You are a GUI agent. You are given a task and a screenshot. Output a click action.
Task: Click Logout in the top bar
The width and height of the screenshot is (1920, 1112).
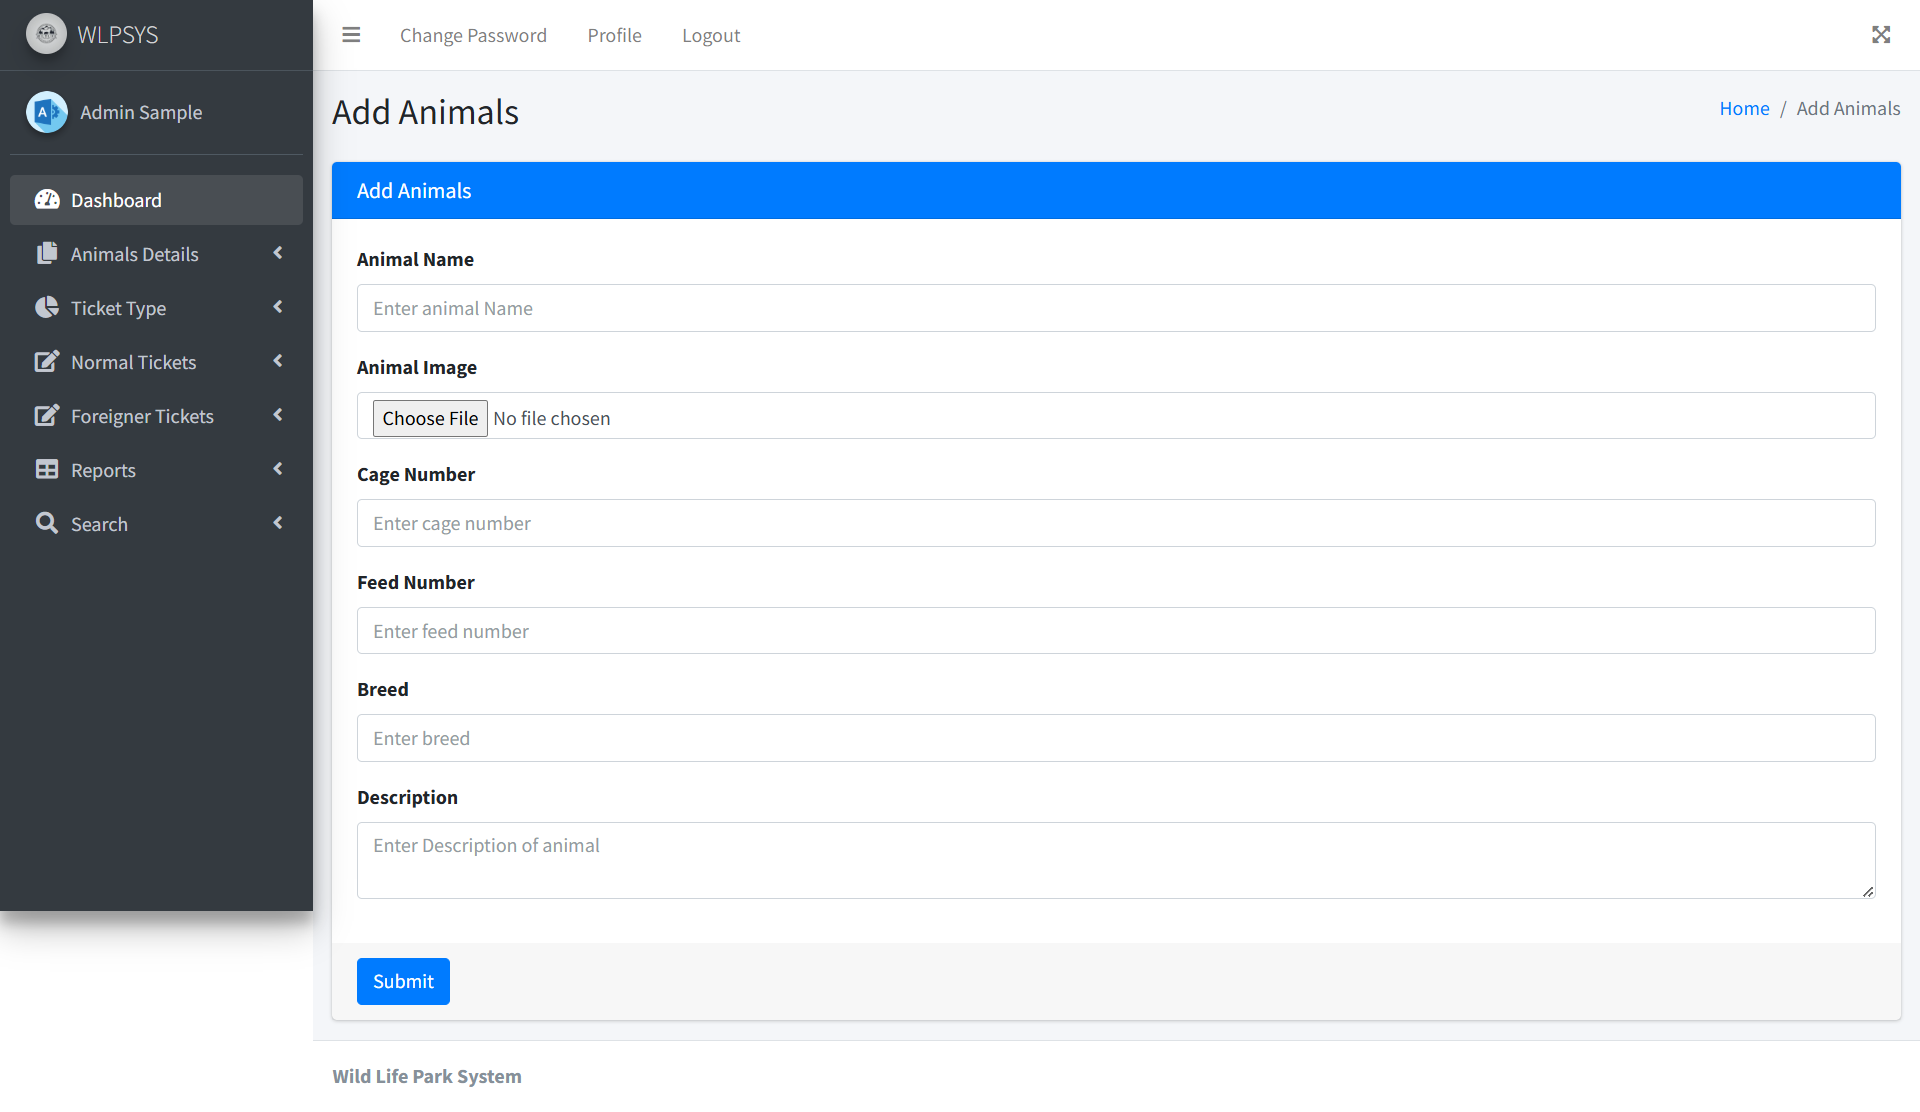[711, 36]
